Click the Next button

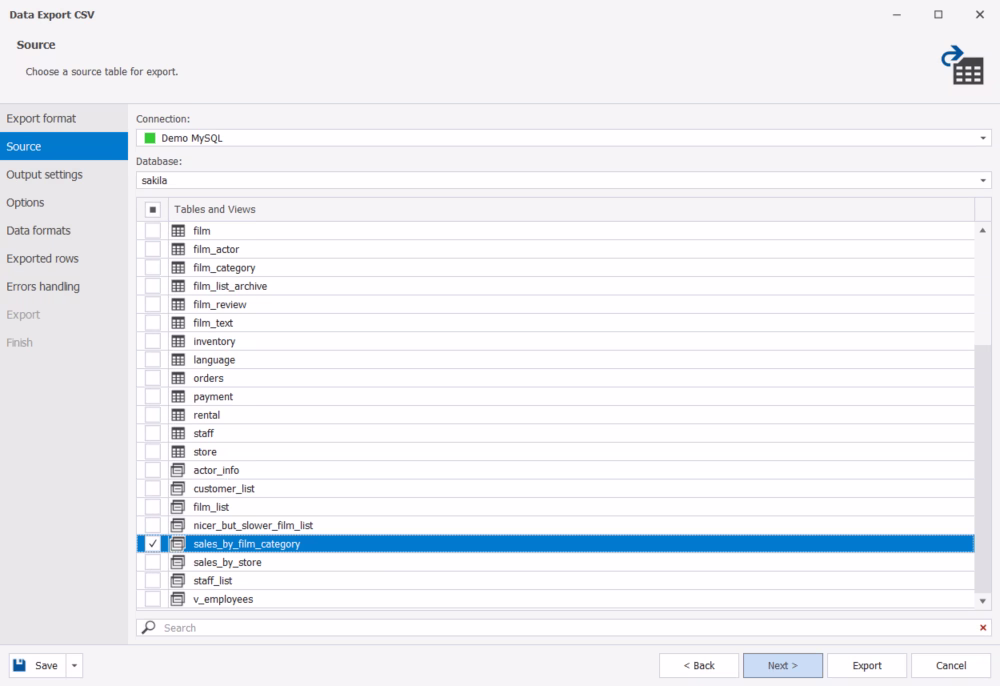coord(783,666)
